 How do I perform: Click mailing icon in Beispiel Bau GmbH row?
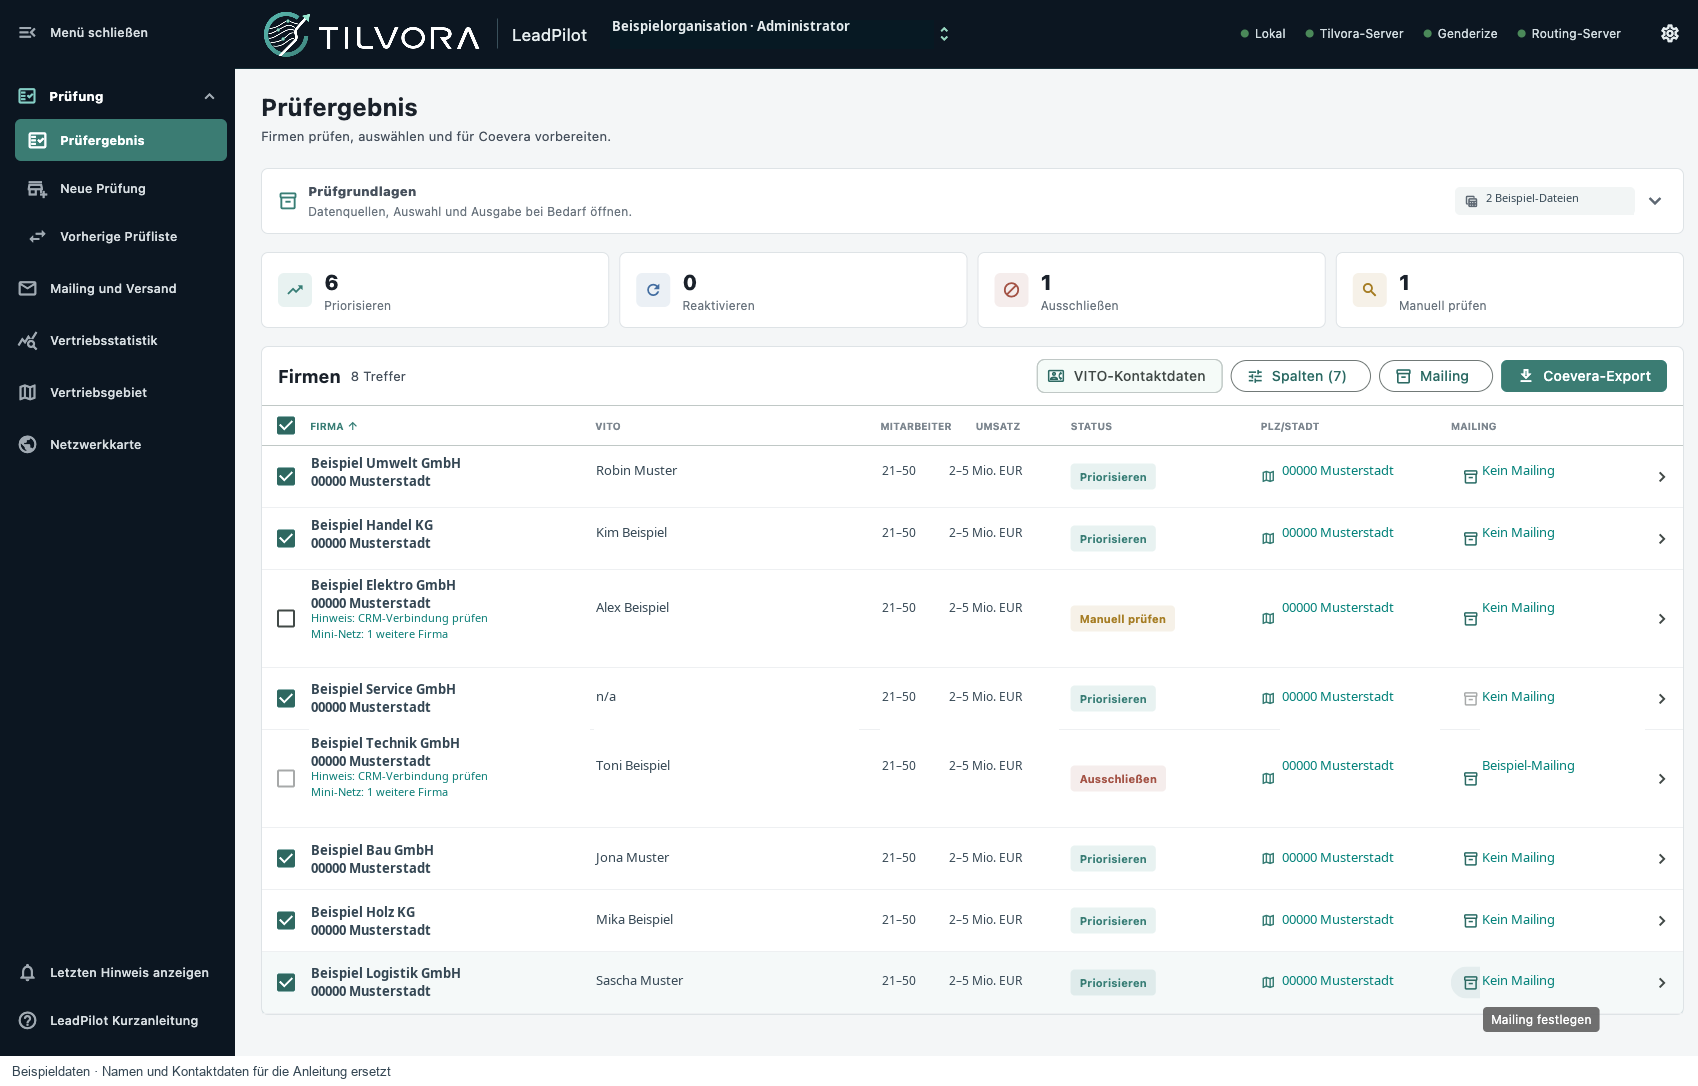tap(1470, 859)
